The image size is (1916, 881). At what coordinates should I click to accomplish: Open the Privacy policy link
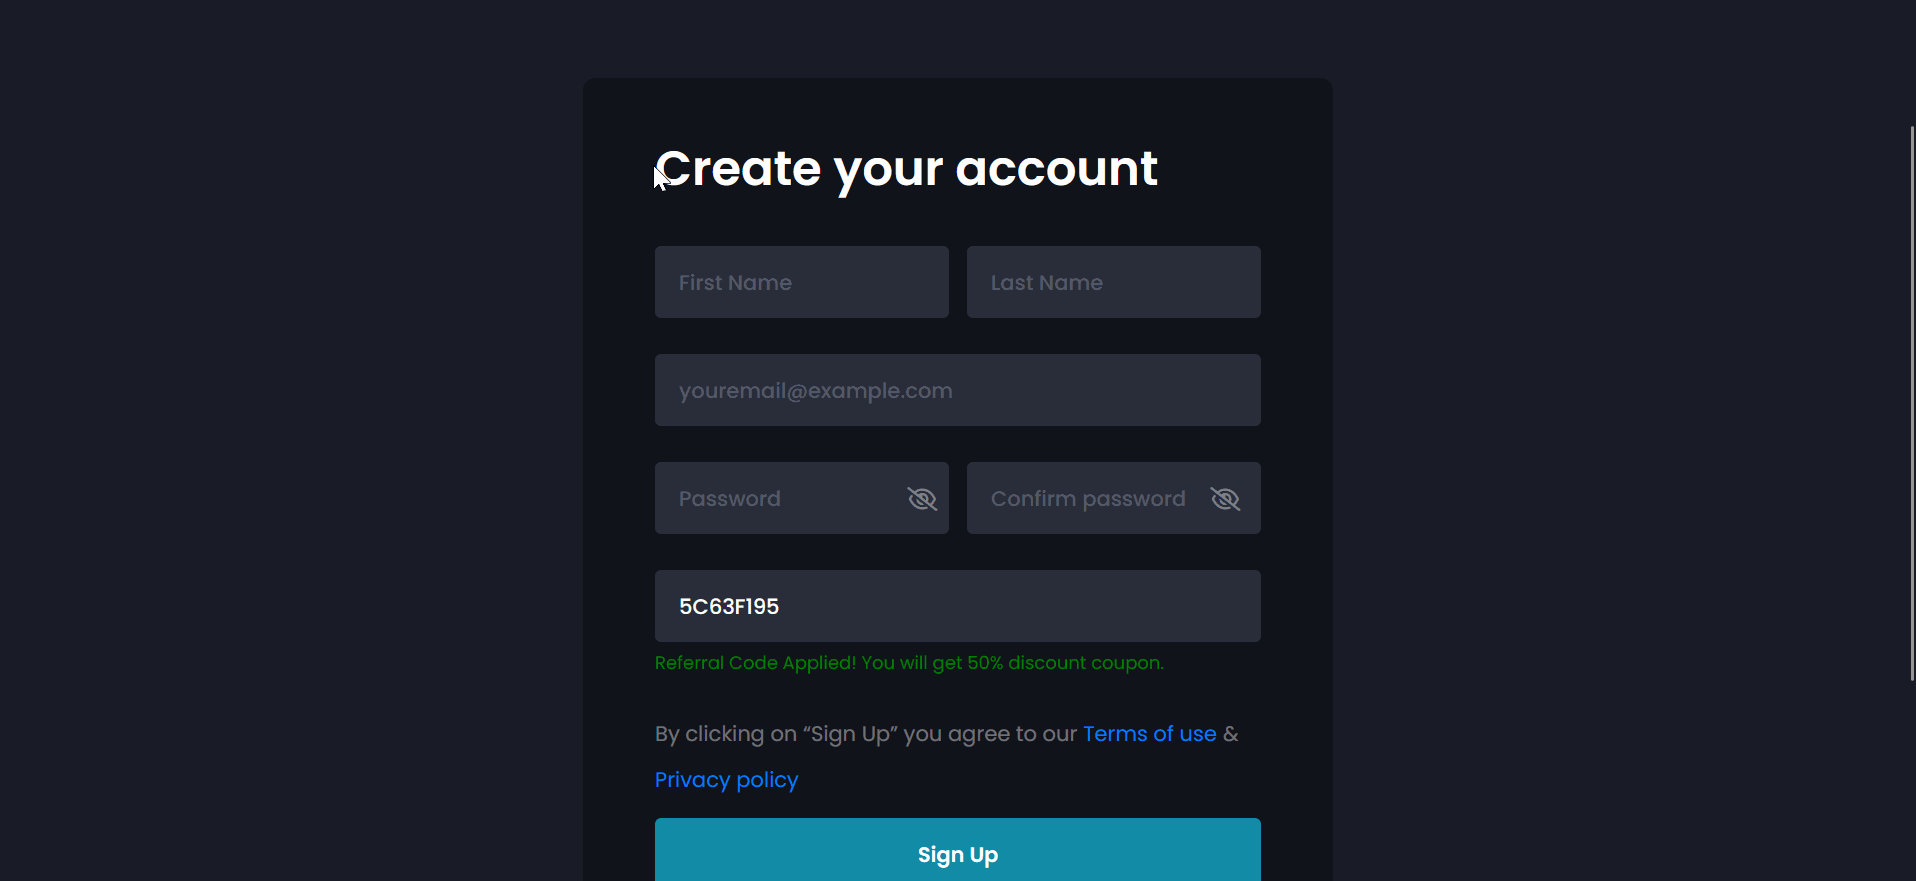click(x=726, y=780)
